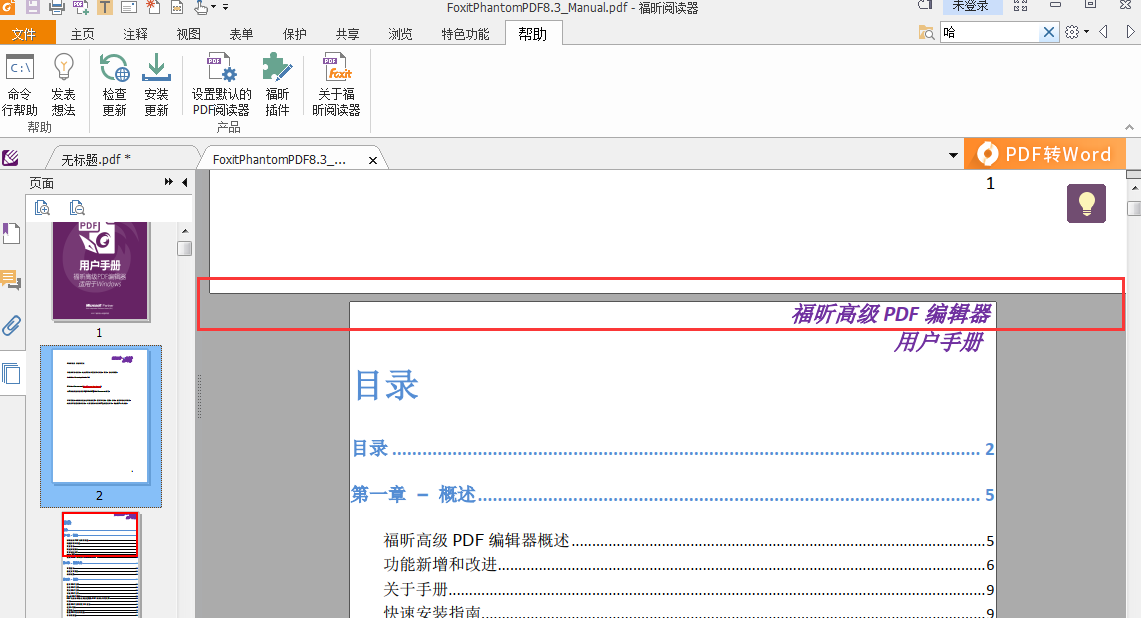Open the 特色功能 ribbon tab
The width and height of the screenshot is (1141, 618).
466,34
